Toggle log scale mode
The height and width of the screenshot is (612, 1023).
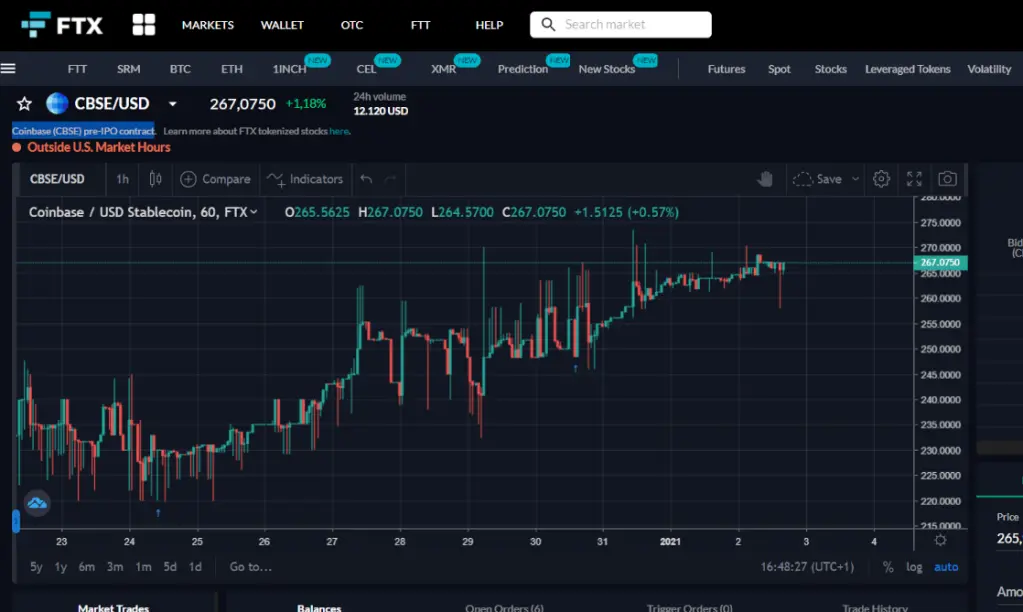[x=914, y=567]
